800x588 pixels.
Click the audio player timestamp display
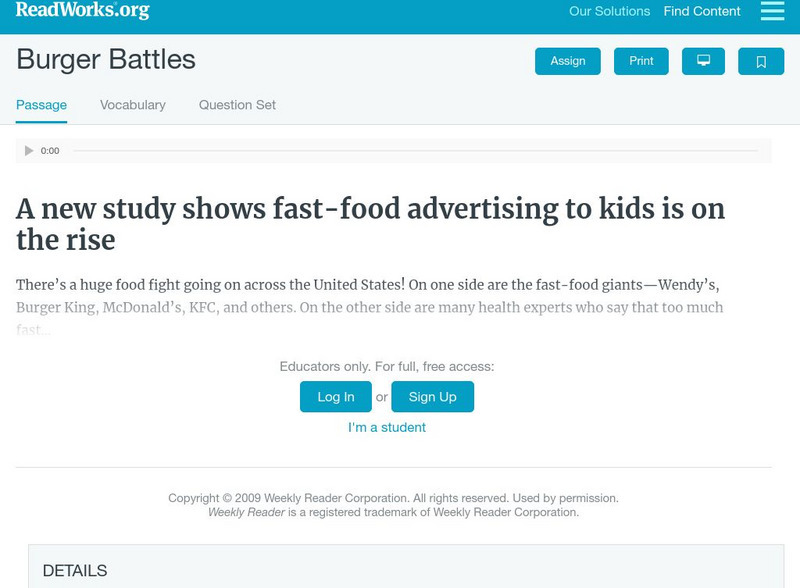pos(47,151)
